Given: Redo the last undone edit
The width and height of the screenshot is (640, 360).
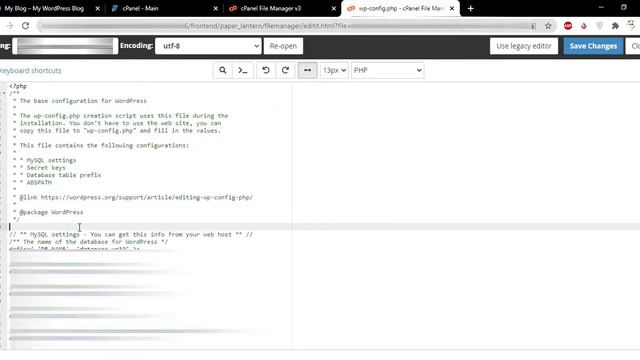Looking at the screenshot, I should [x=285, y=70].
